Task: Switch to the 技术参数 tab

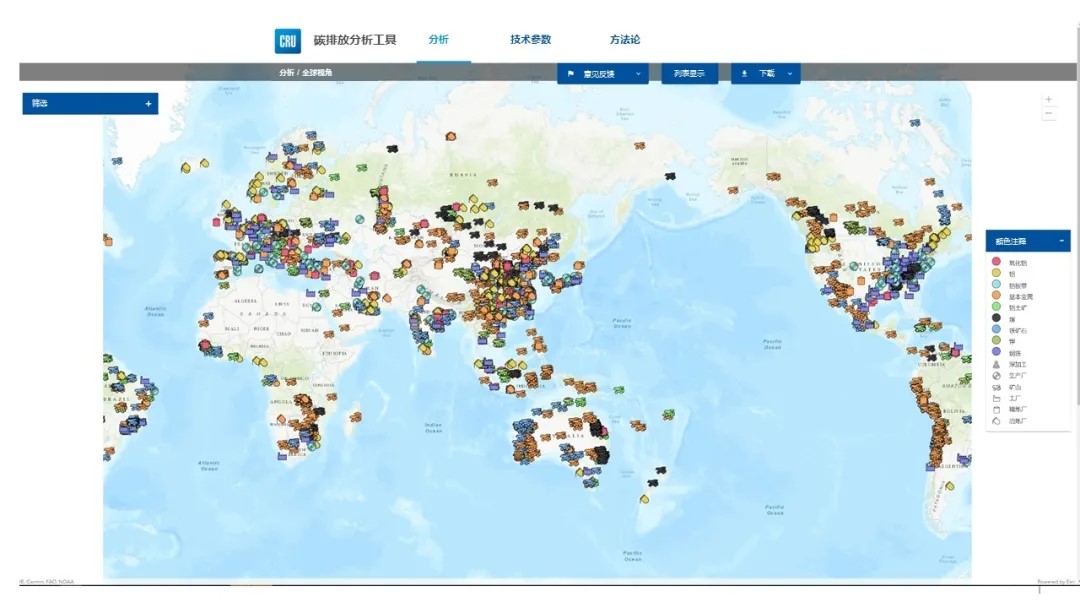Action: pos(530,40)
